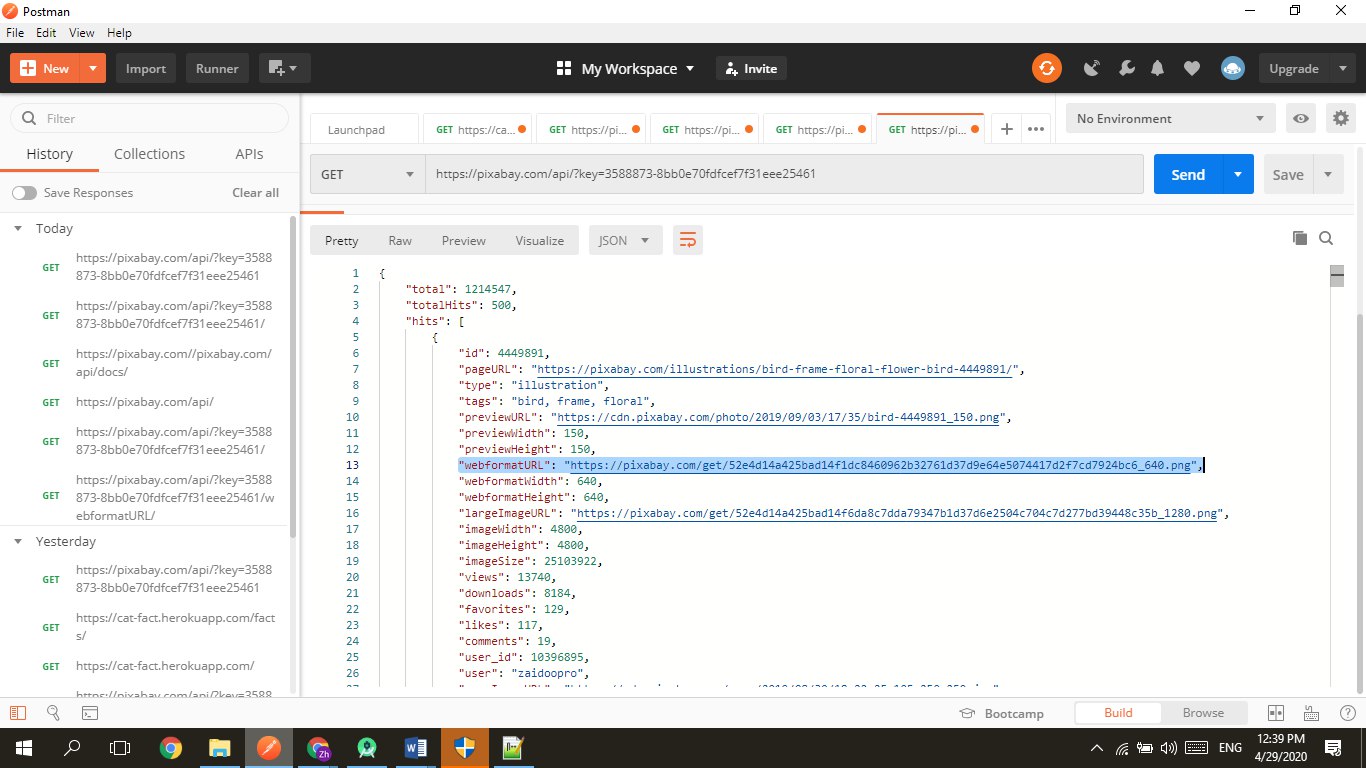Toggle the sidebar icon in status bar
1366x768 pixels.
point(17,713)
